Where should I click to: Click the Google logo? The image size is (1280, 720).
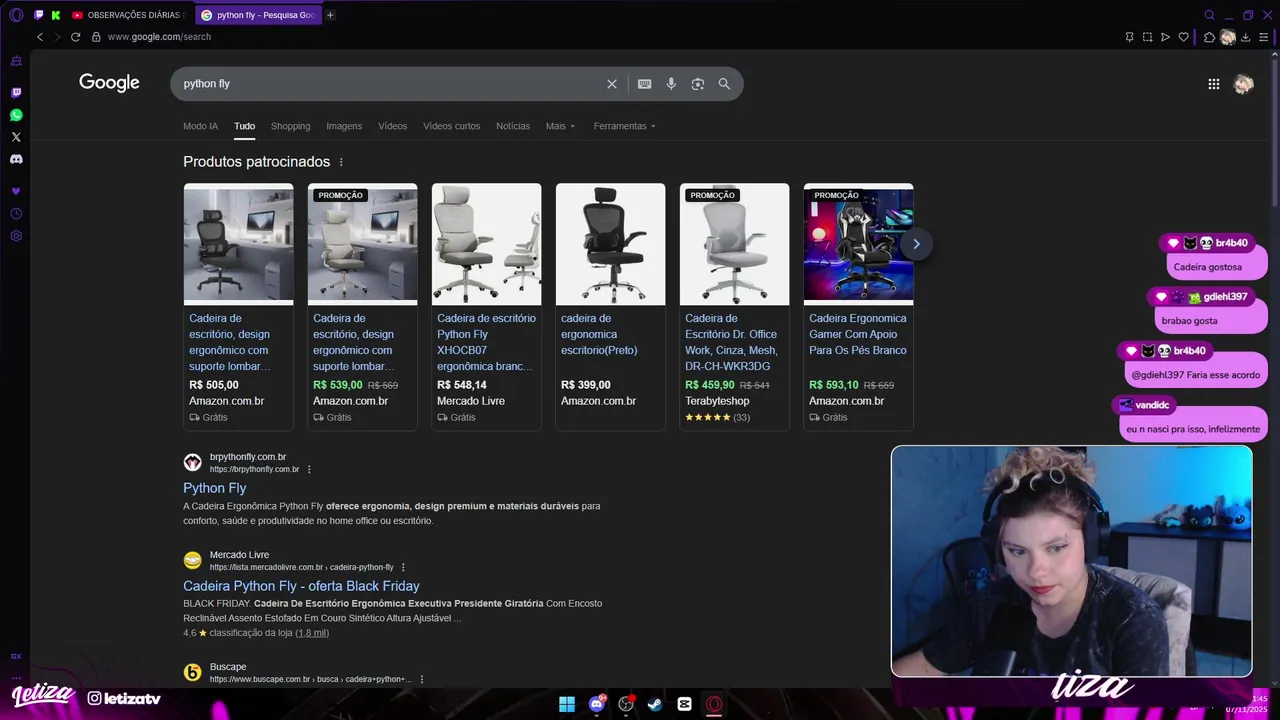pyautogui.click(x=109, y=83)
